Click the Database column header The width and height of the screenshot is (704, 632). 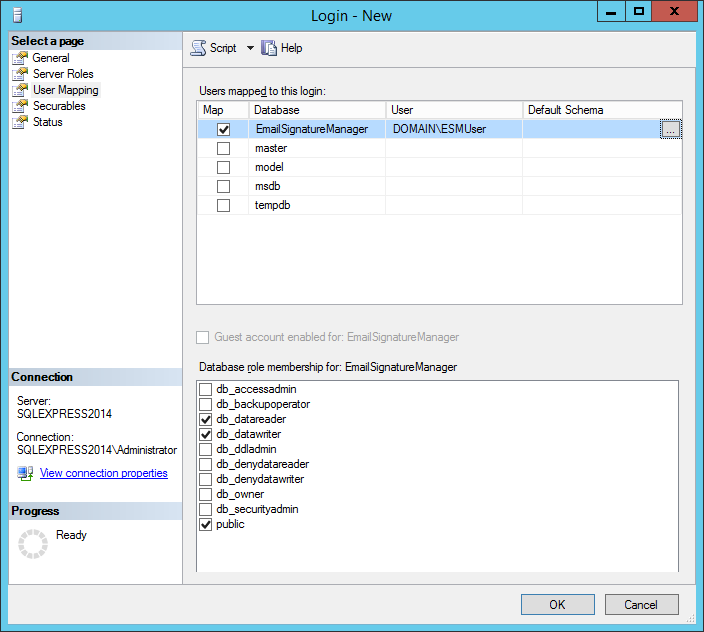coord(316,110)
